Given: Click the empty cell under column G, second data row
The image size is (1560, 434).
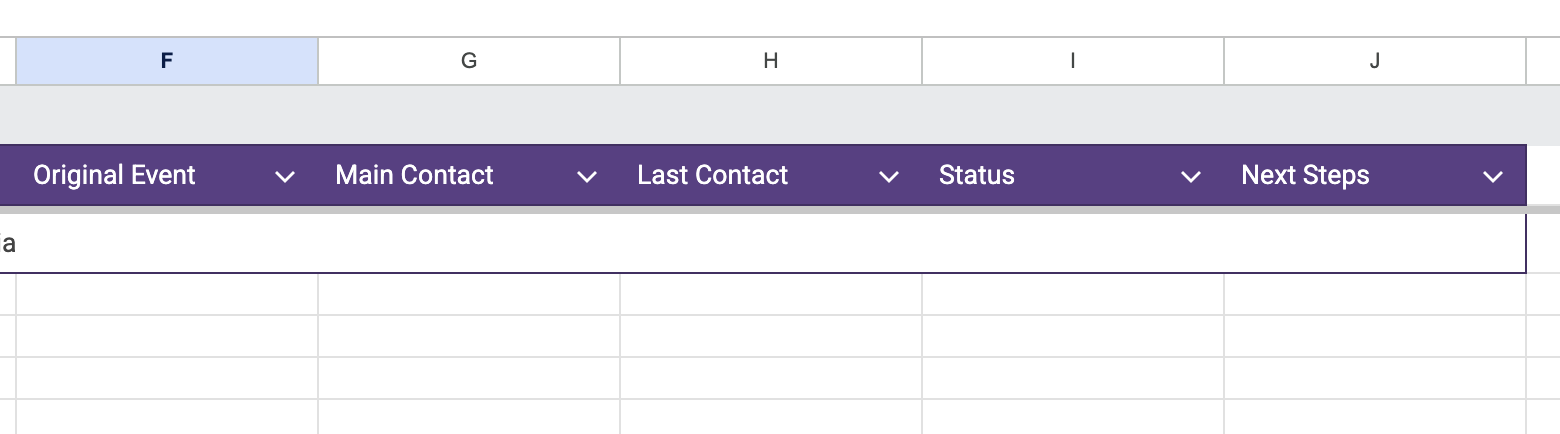Looking at the screenshot, I should pos(469,294).
